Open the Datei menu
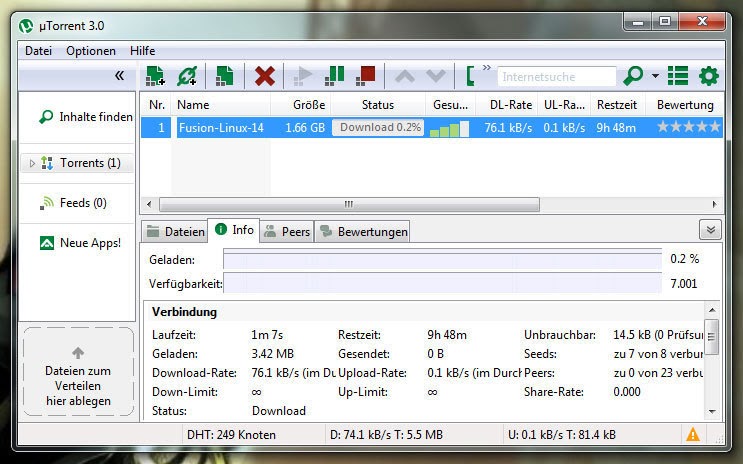Screen dimensions: 743x464 [38, 51]
